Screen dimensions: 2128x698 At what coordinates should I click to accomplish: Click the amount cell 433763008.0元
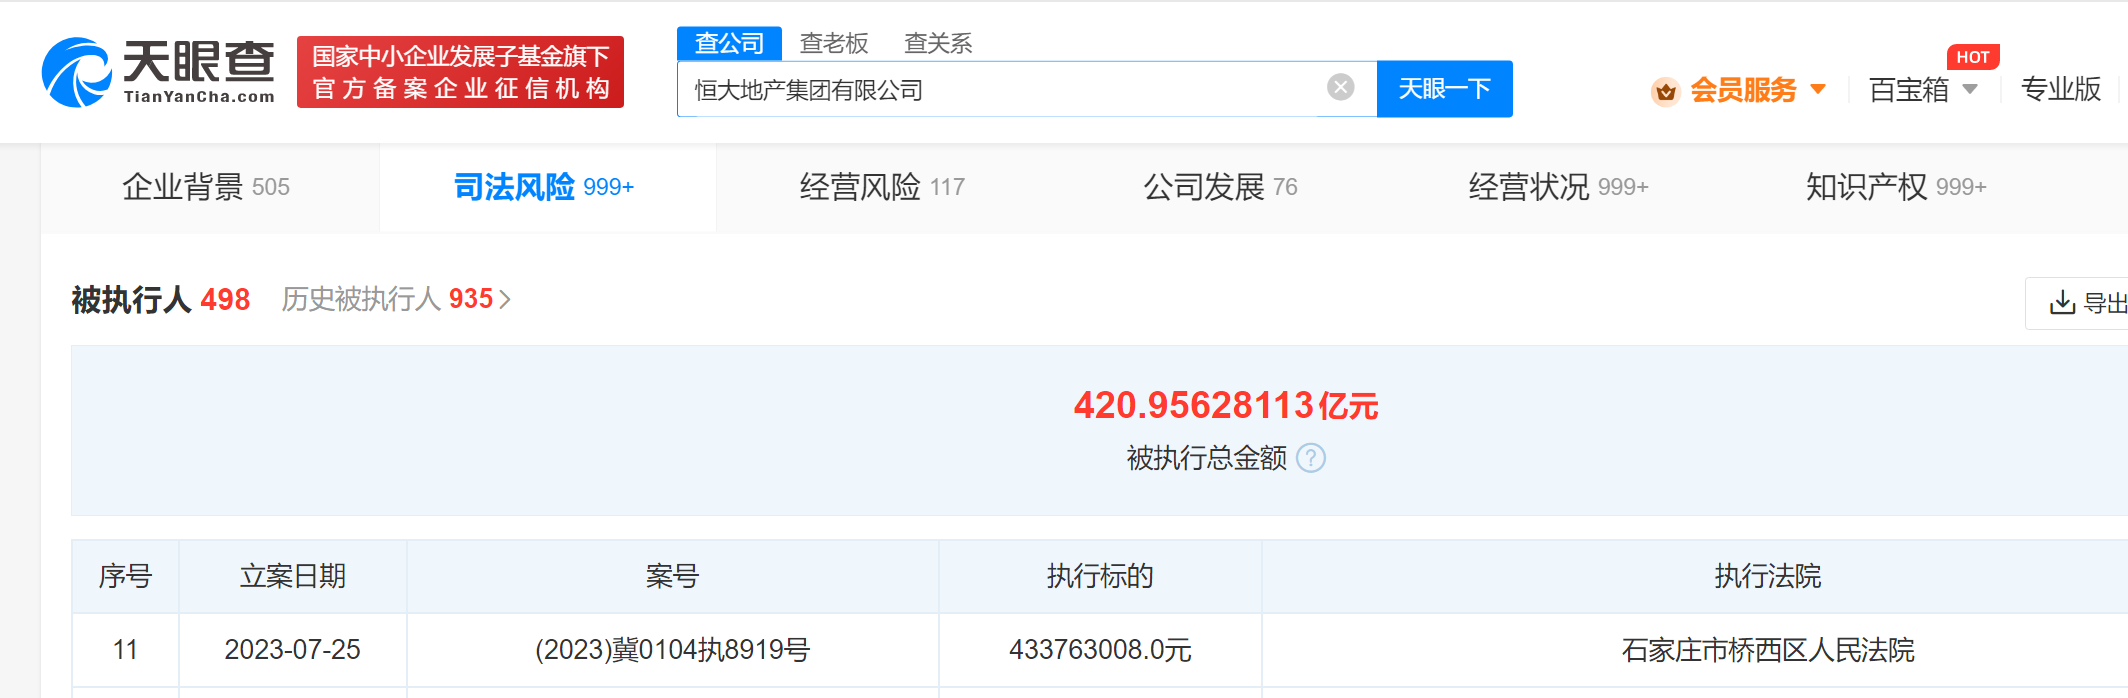click(1100, 650)
